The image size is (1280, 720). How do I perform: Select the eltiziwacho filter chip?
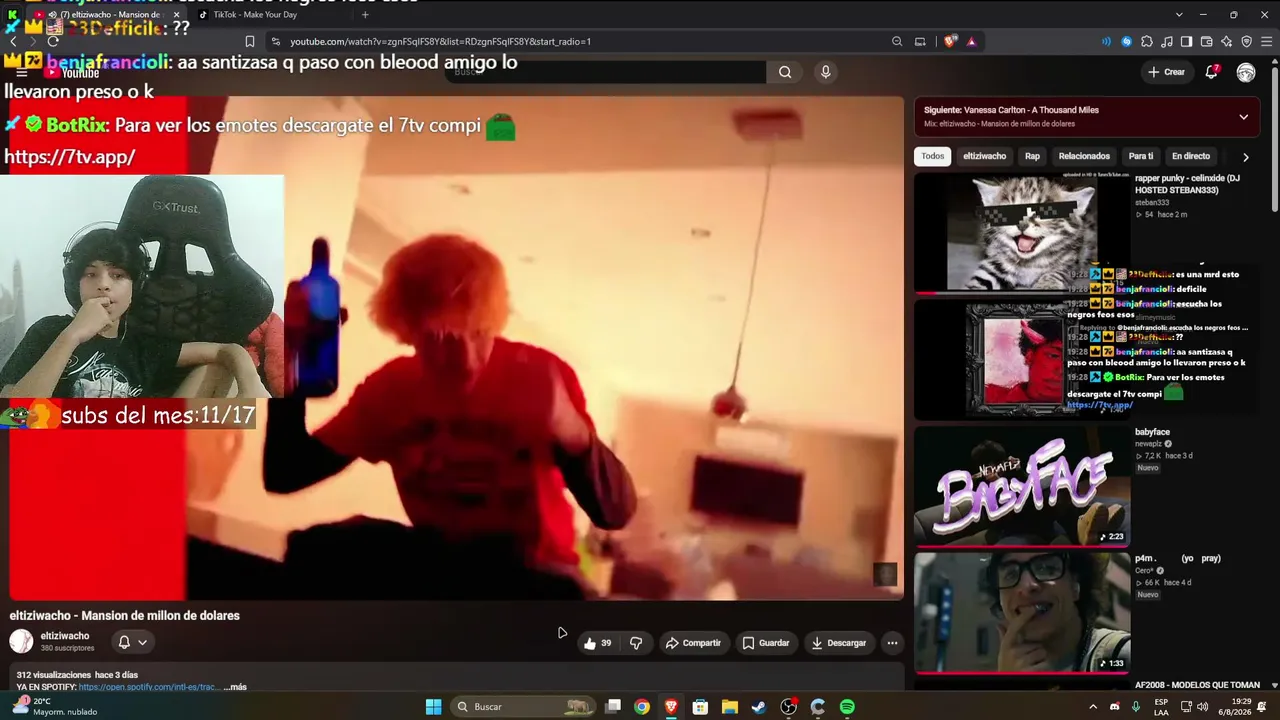click(x=984, y=156)
